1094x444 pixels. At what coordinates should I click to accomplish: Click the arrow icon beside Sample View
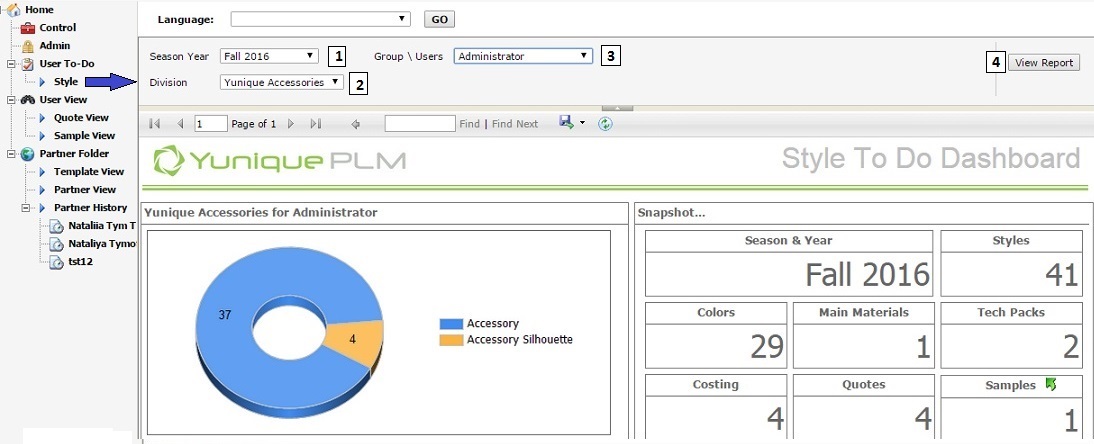(43, 136)
